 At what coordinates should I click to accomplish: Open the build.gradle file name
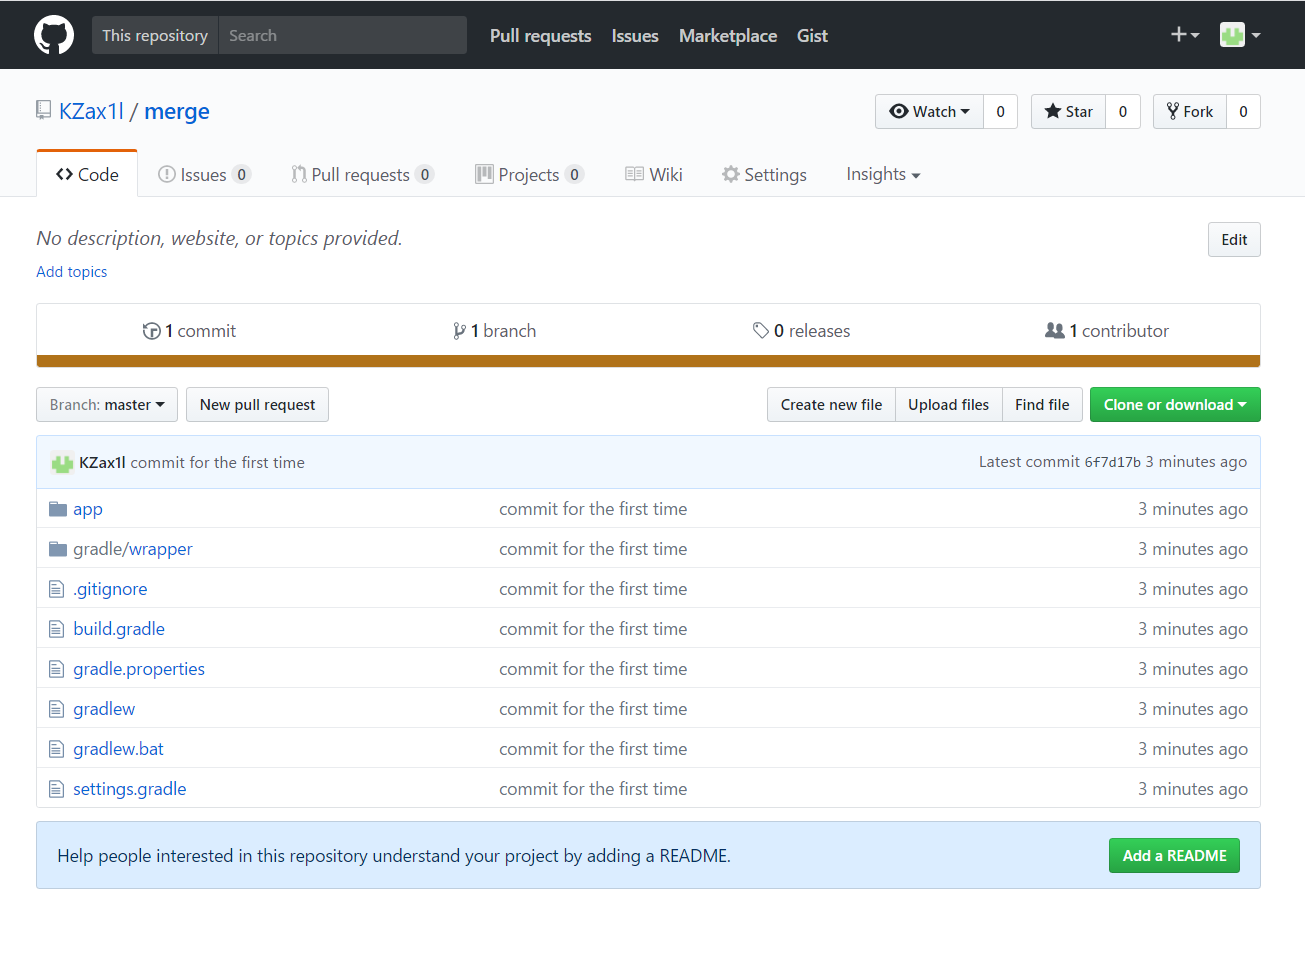pyautogui.click(x=119, y=629)
